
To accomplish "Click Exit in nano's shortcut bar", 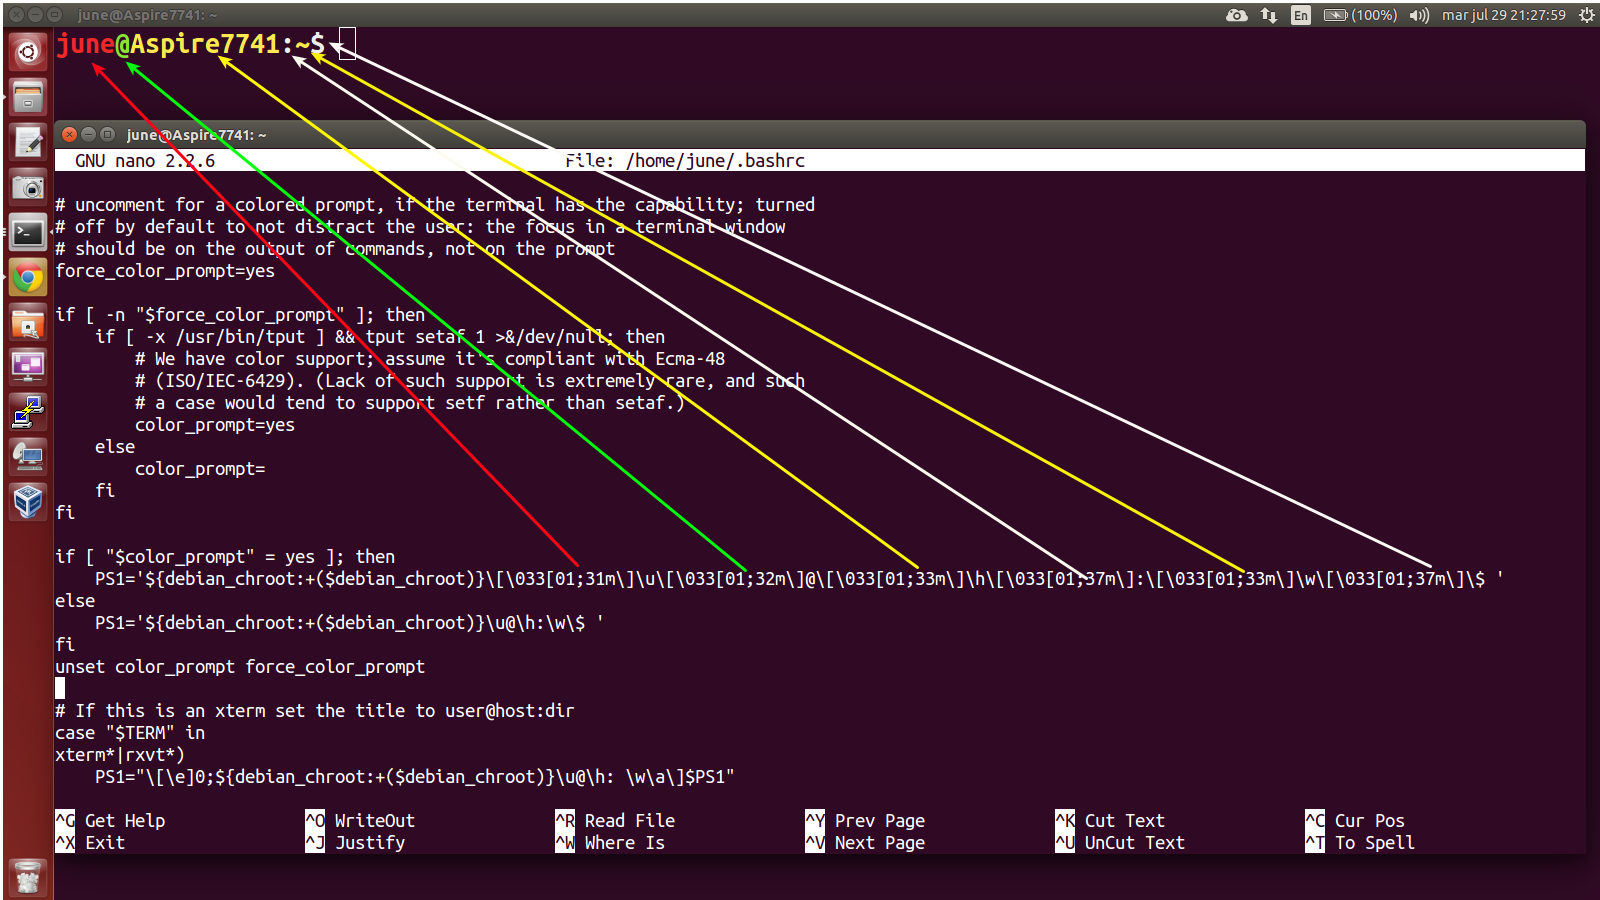I will coord(107,842).
